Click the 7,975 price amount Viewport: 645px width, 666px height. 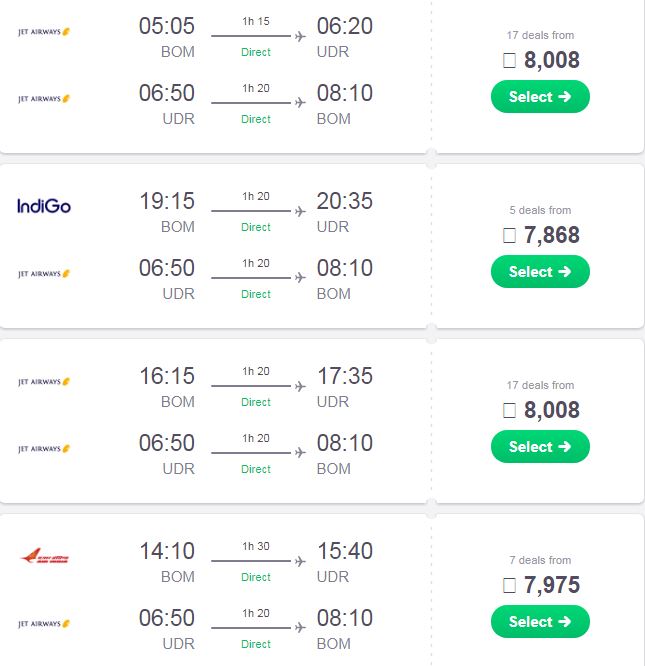point(552,585)
